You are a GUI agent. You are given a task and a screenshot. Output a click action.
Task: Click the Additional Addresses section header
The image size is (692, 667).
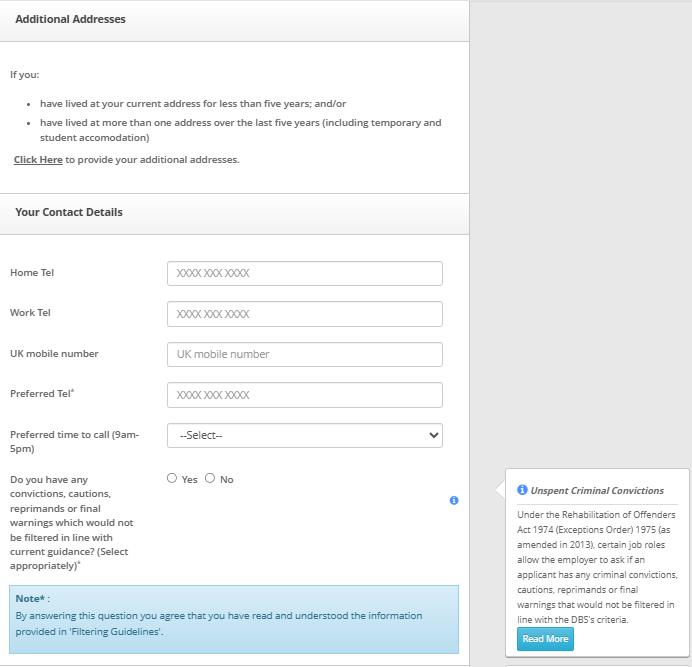pos(70,19)
